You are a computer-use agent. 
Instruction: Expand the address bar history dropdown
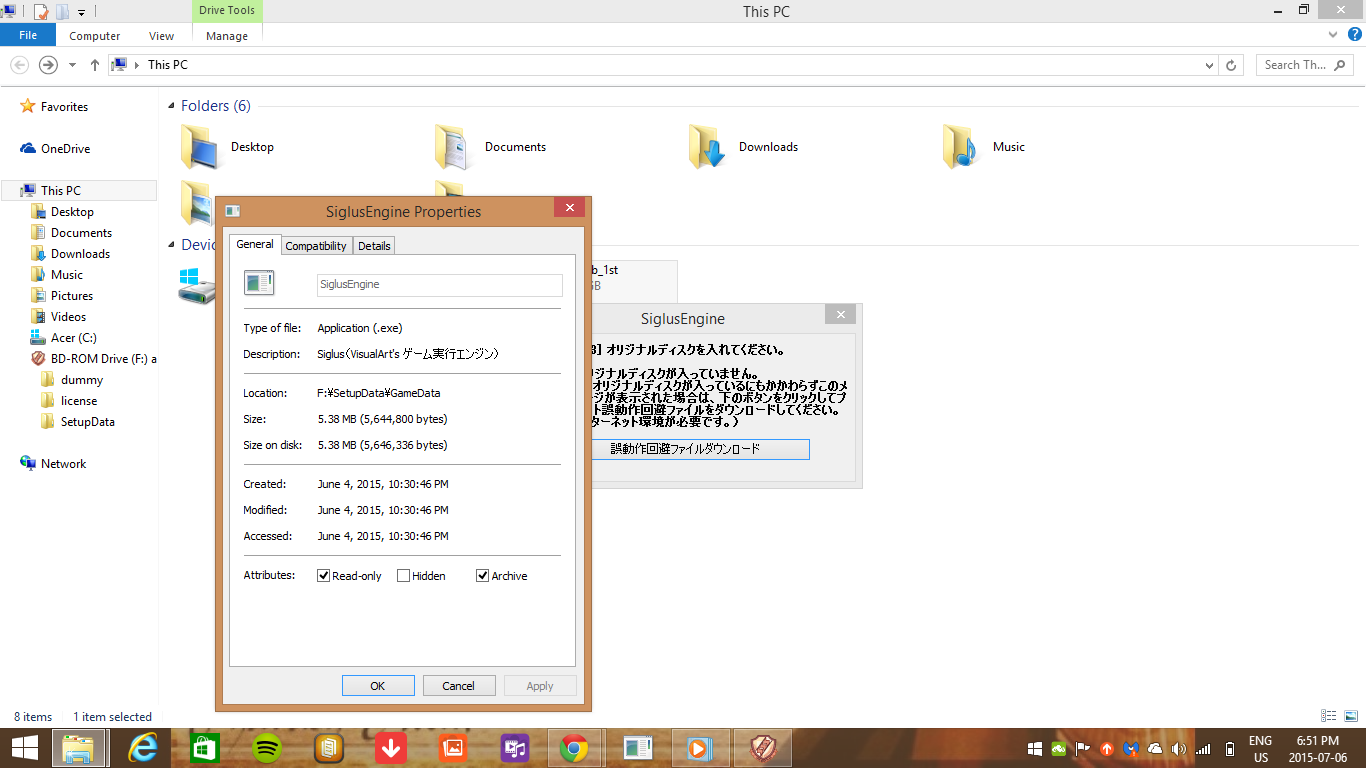(1210, 65)
